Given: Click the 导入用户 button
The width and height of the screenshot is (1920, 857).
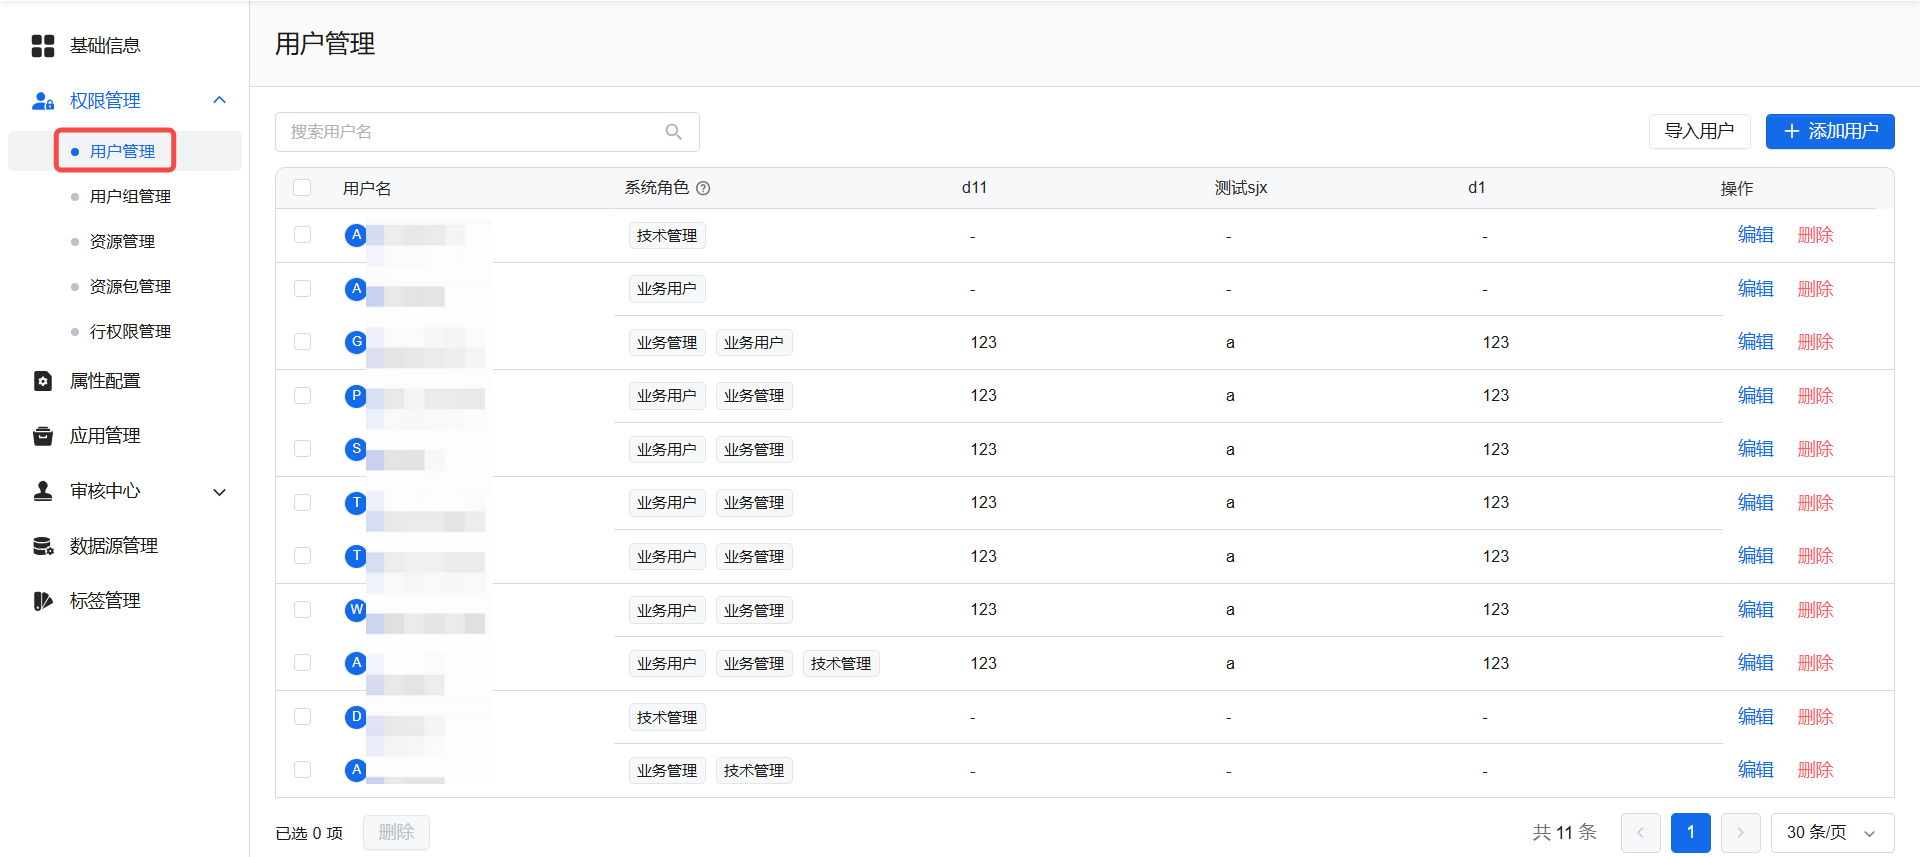Looking at the screenshot, I should 1698,131.
